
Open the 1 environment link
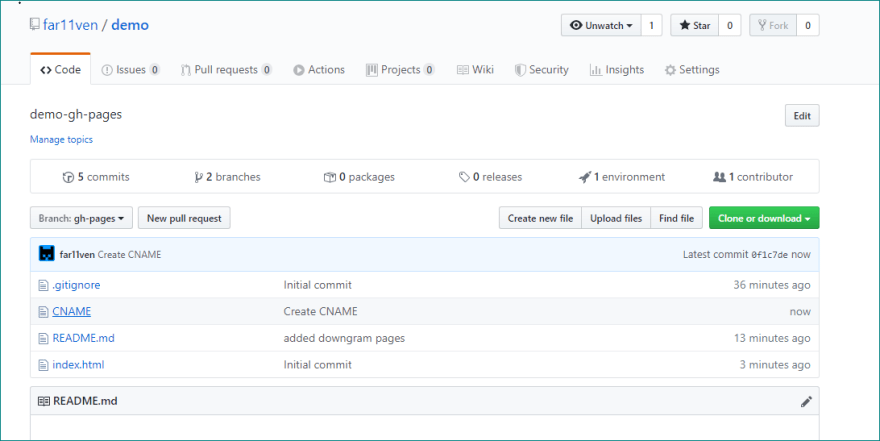[x=622, y=177]
